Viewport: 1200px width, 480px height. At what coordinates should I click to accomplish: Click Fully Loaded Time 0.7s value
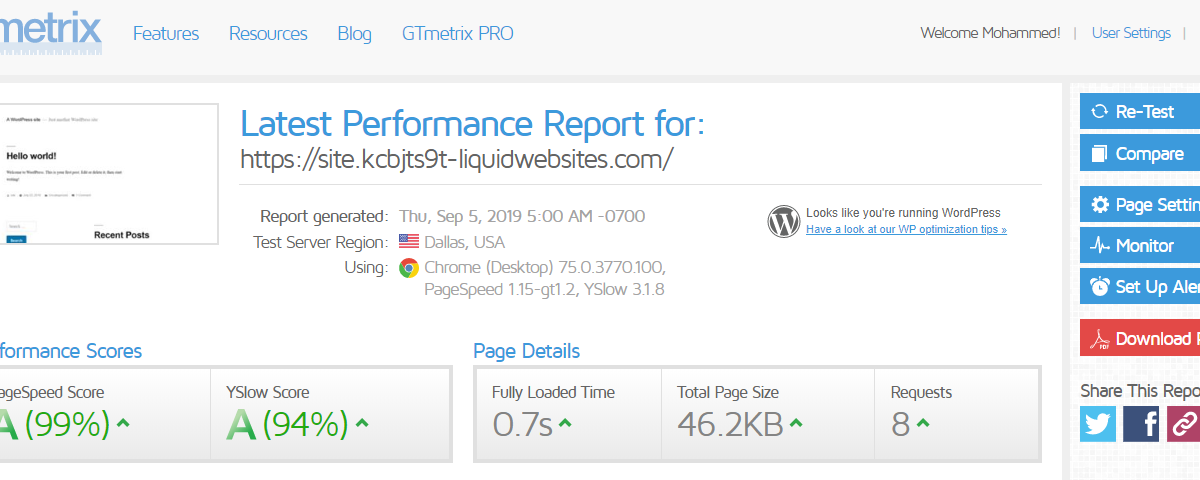(522, 425)
